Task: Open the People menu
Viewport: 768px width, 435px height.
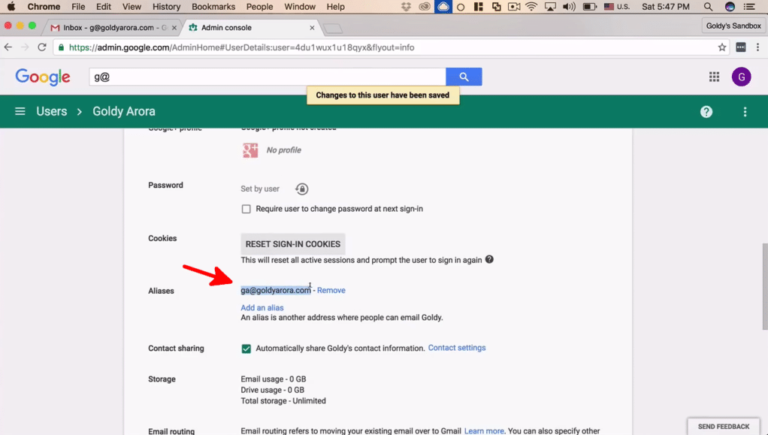Action: [x=260, y=6]
